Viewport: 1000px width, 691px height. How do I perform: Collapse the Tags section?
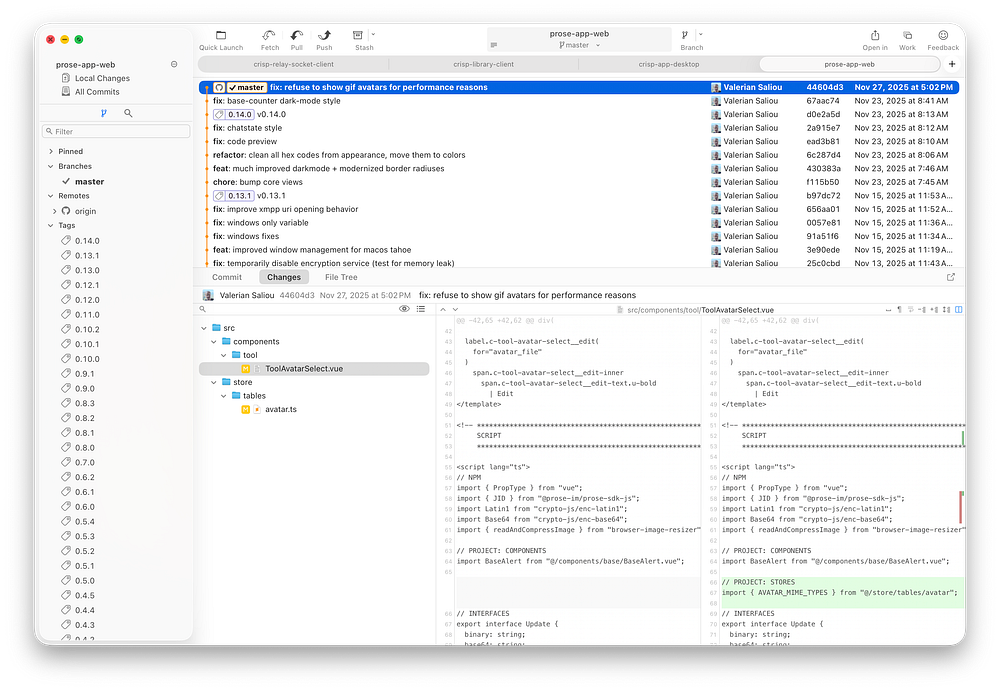click(x=51, y=226)
